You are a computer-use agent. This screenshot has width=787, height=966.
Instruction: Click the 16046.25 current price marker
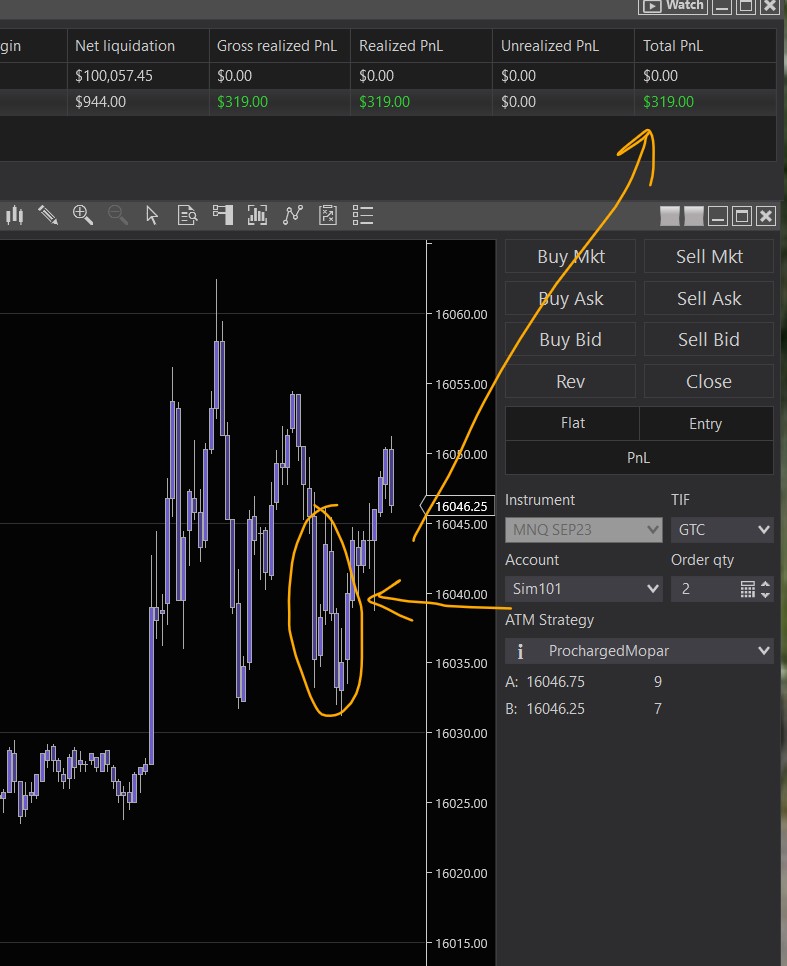pyautogui.click(x=459, y=506)
